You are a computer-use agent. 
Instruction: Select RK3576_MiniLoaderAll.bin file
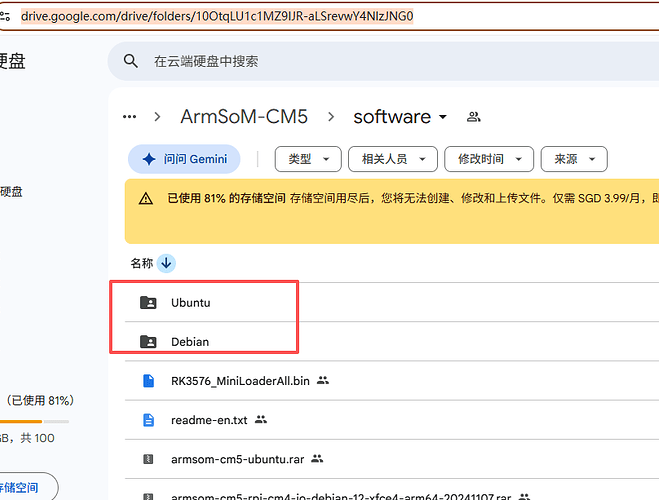tap(392, 381)
